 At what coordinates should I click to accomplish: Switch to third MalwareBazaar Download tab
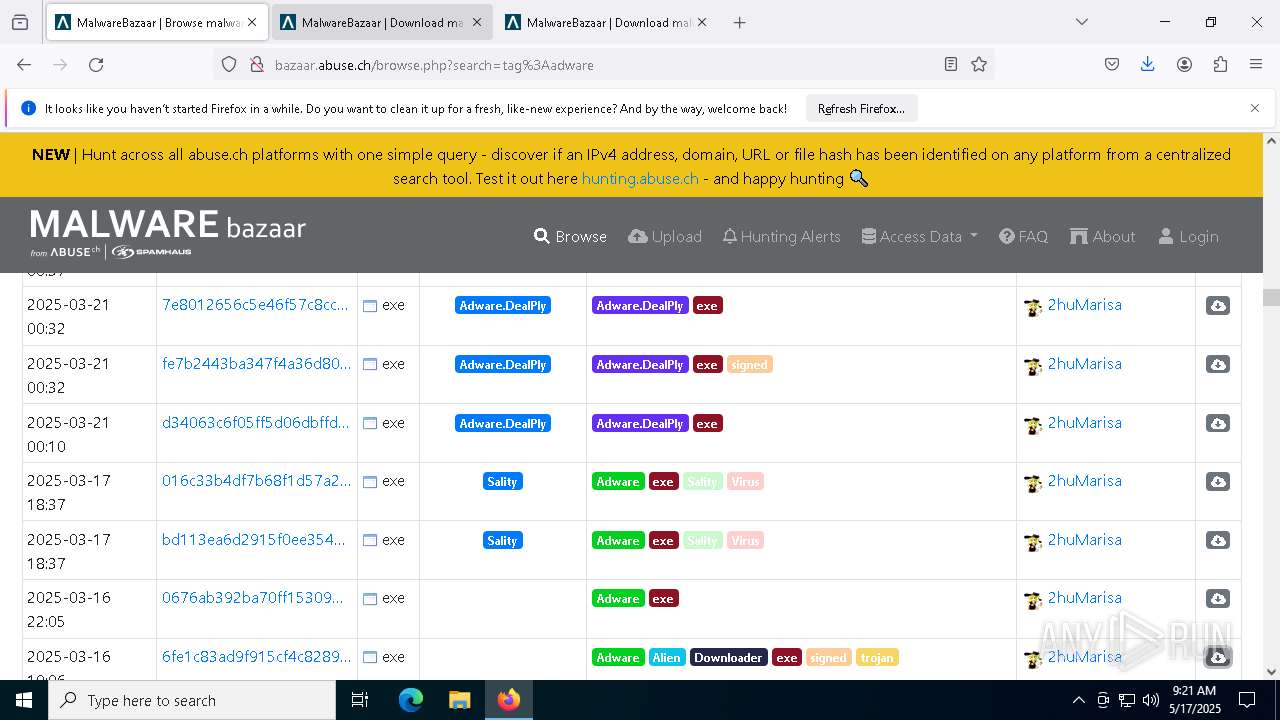tap(606, 22)
